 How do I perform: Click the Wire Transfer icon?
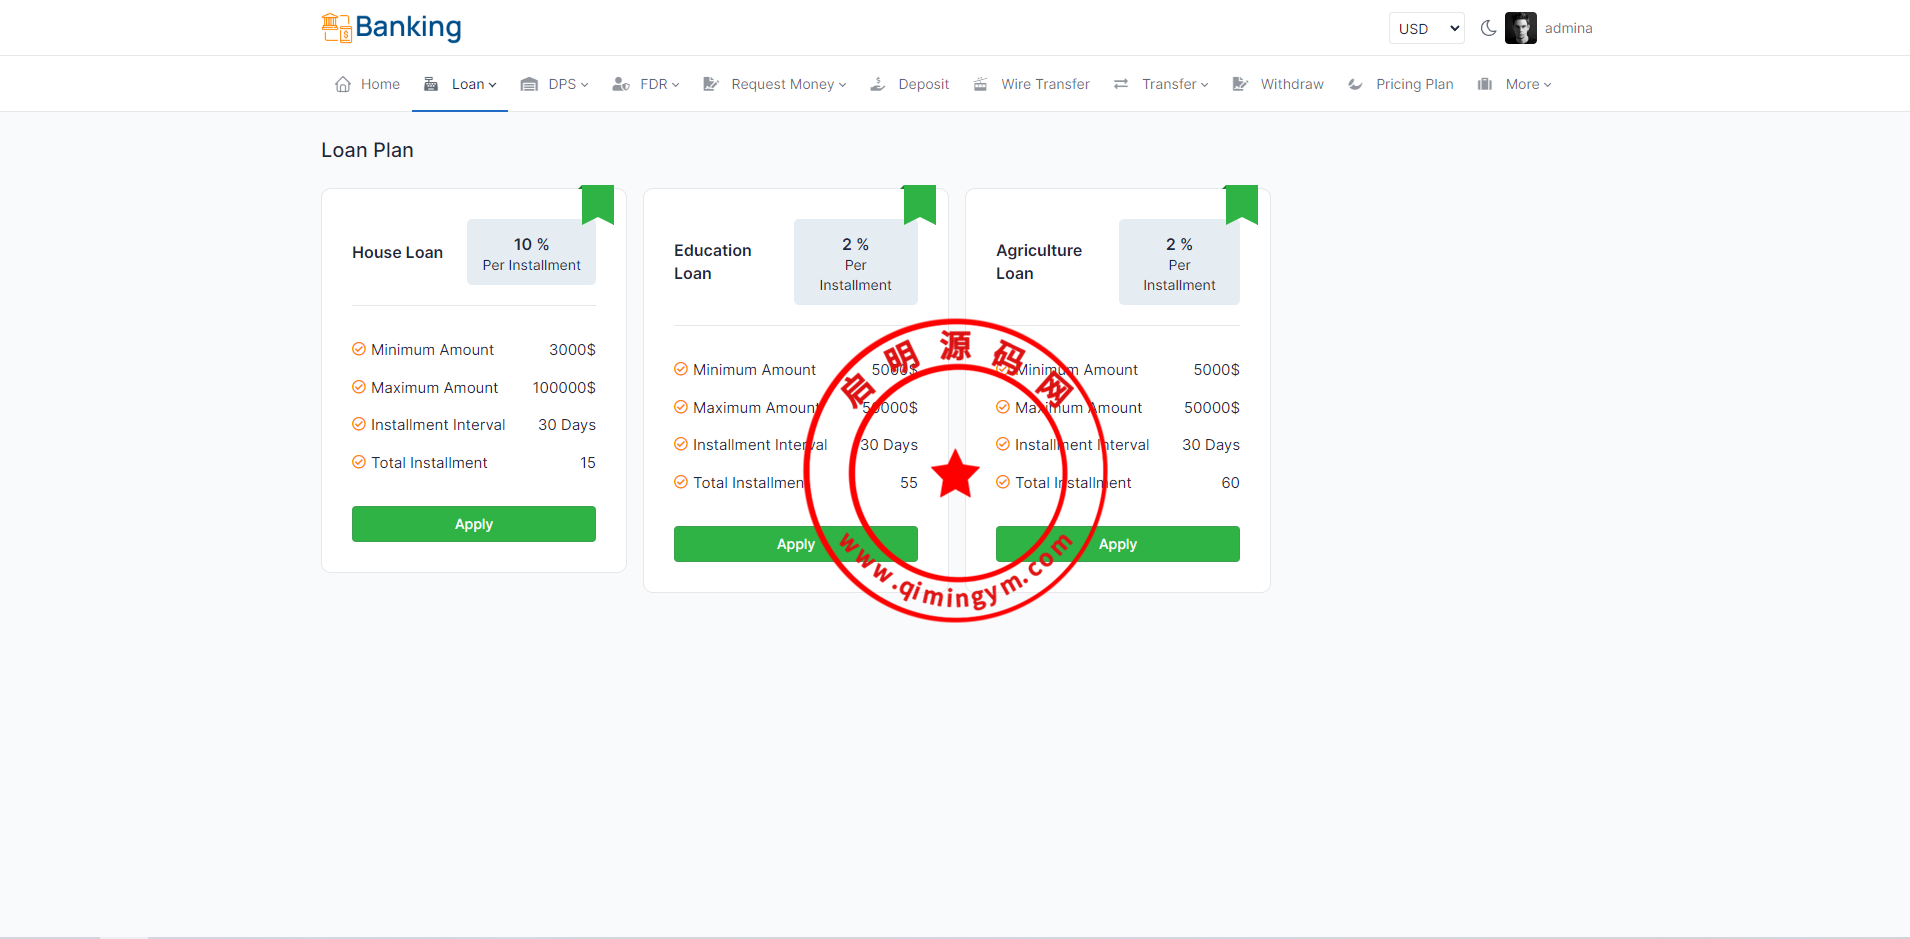[981, 84]
